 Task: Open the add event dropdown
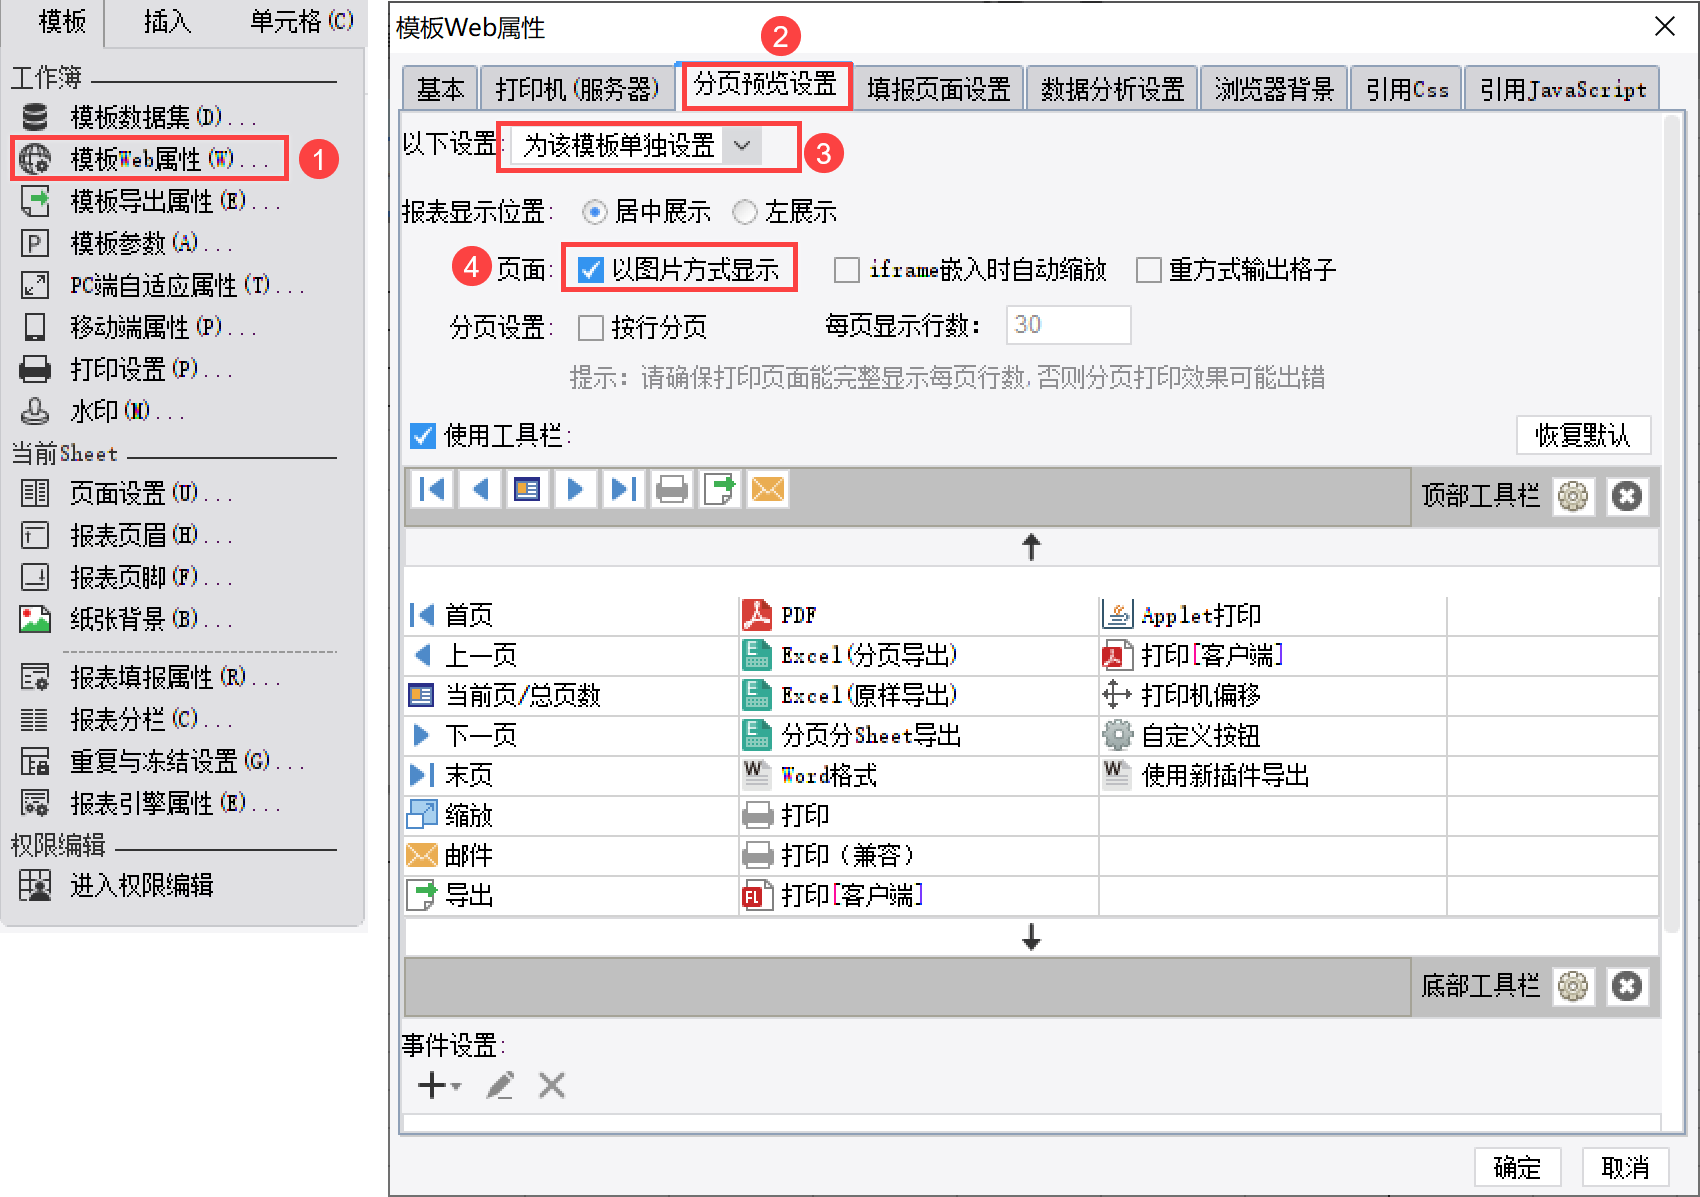point(439,1085)
